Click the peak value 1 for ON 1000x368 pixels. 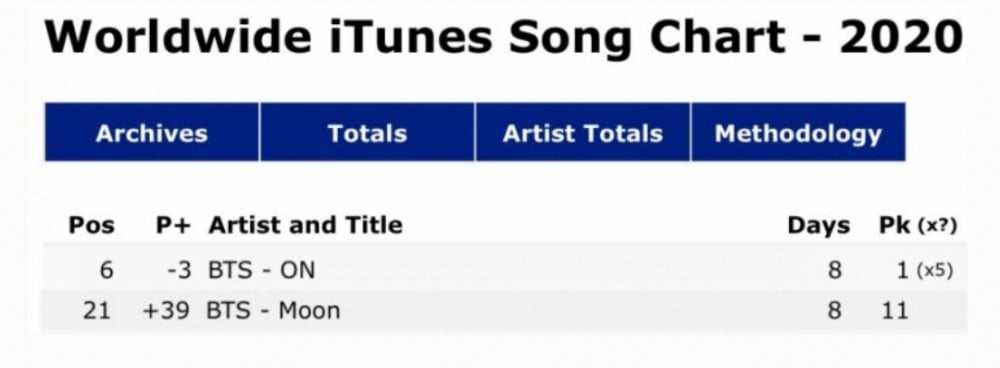[902, 270]
